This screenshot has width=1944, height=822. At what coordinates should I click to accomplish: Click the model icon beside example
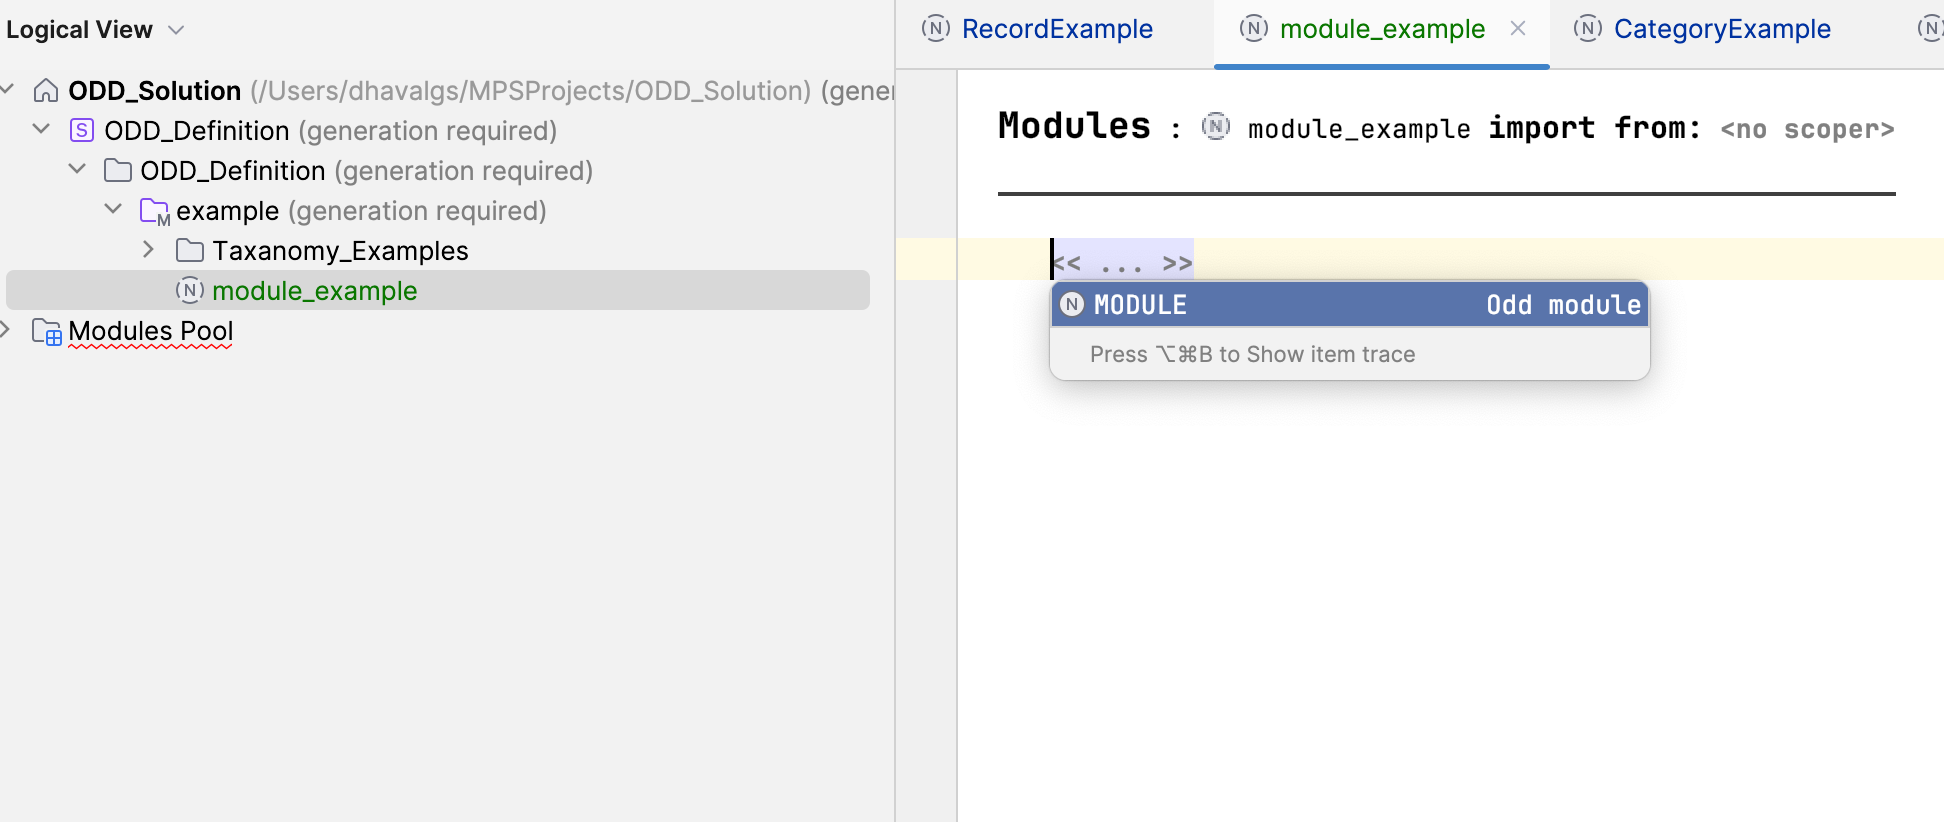tap(156, 210)
